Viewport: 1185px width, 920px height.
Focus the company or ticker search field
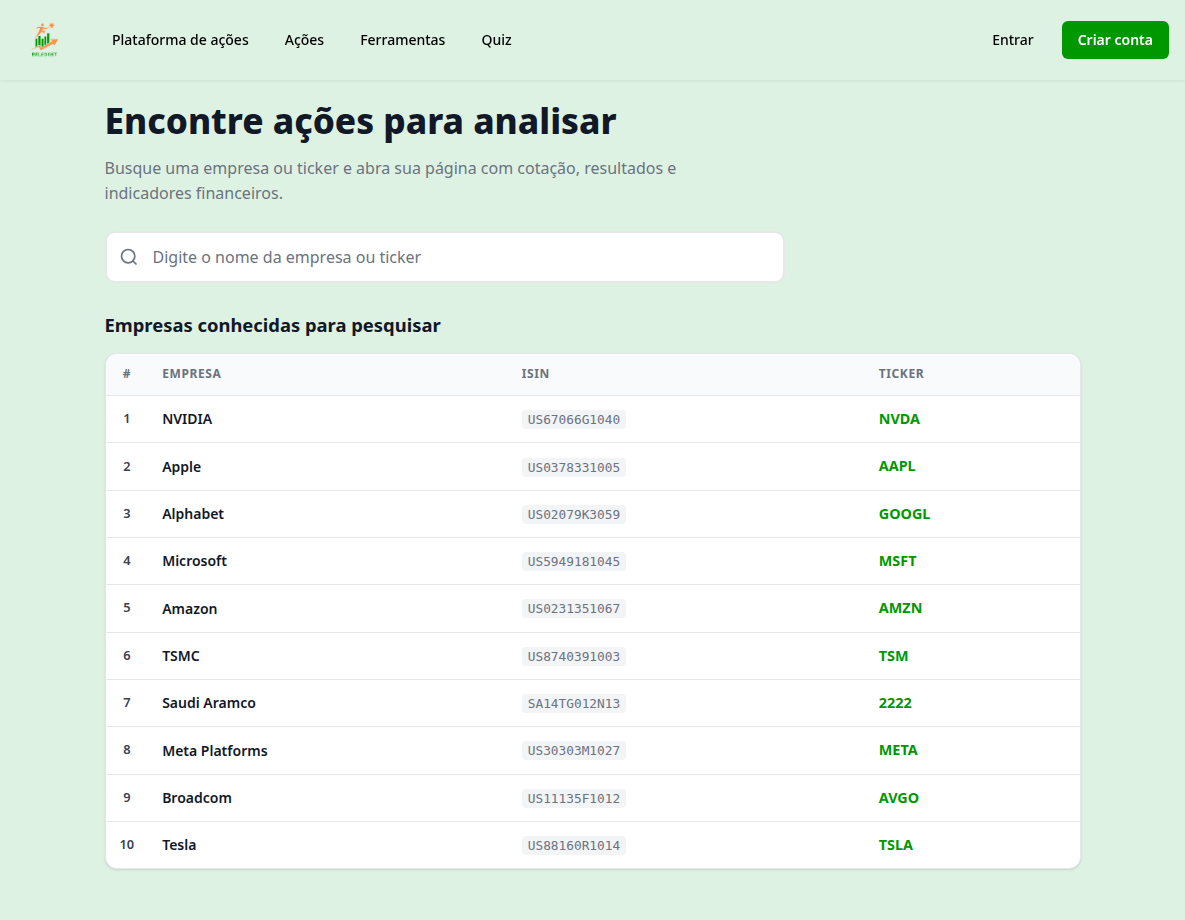coord(444,257)
